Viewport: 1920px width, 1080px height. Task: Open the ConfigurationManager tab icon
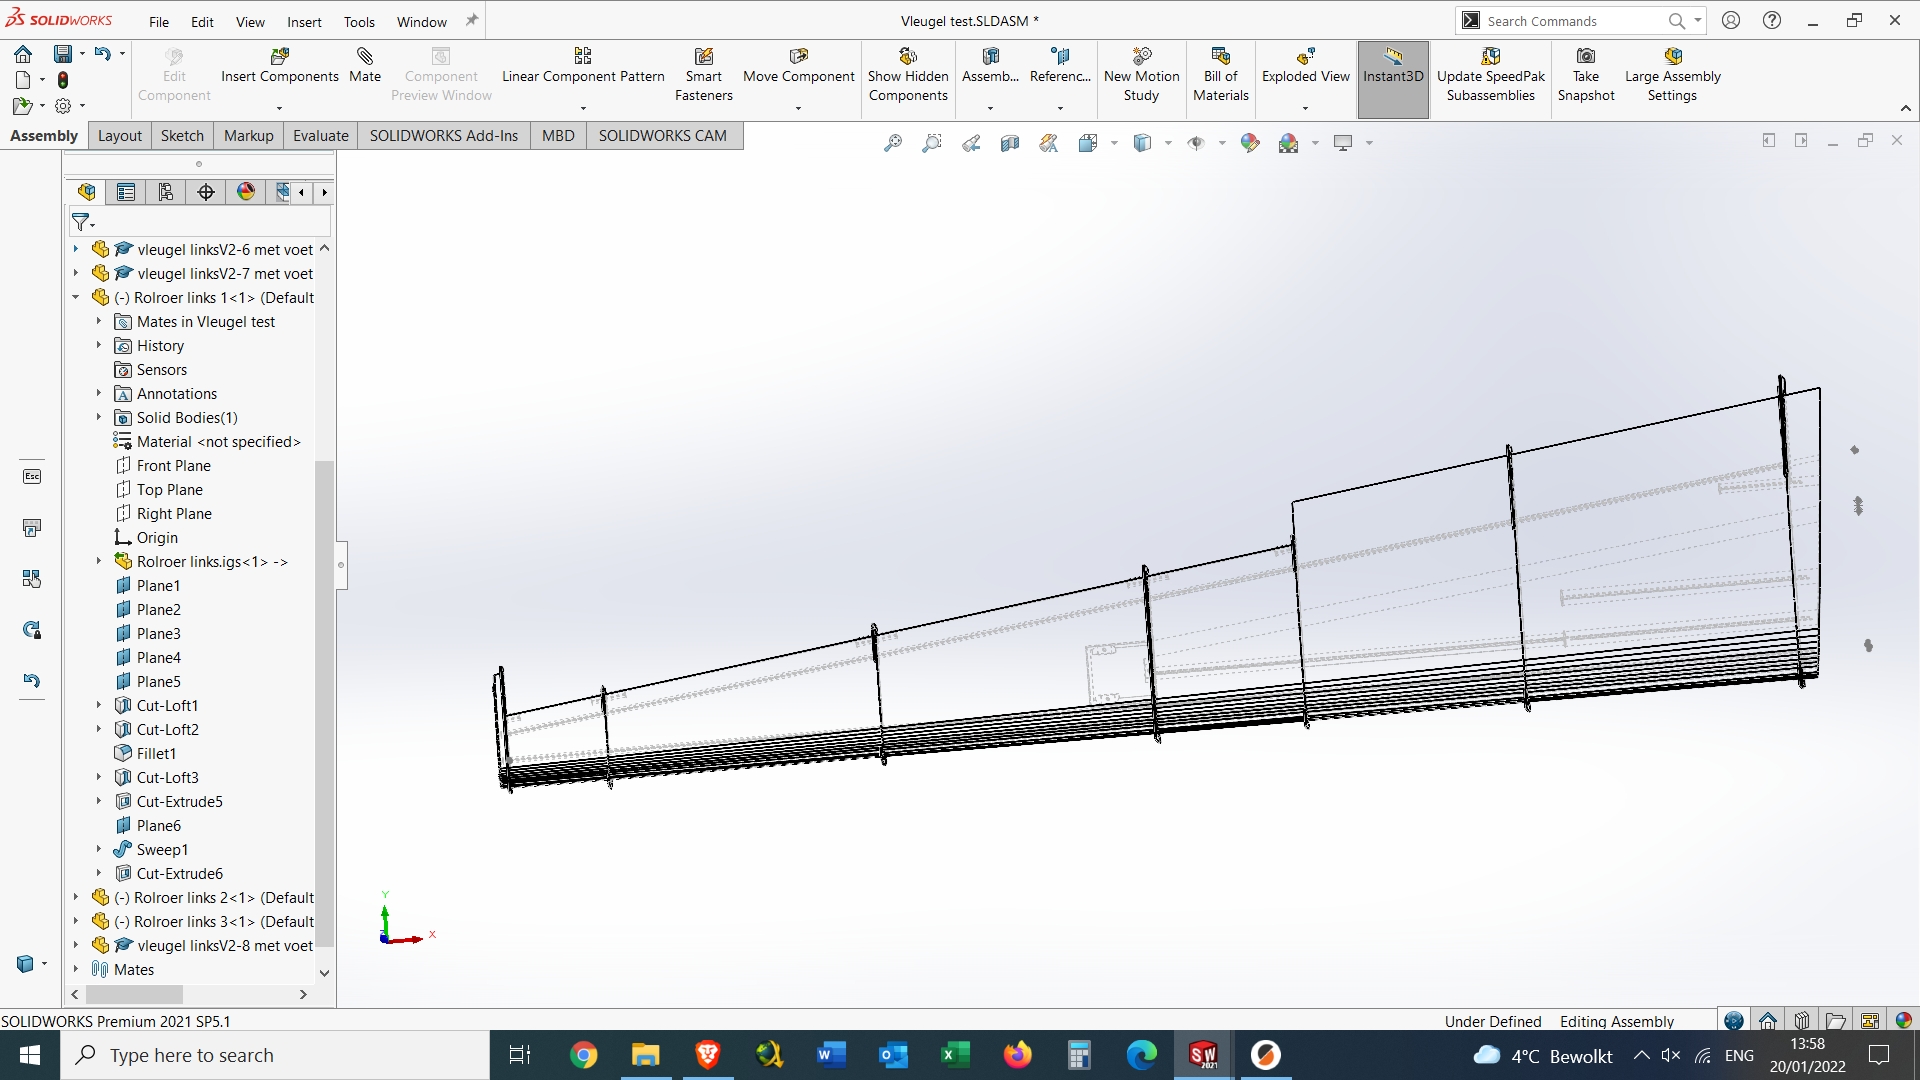pos(166,192)
